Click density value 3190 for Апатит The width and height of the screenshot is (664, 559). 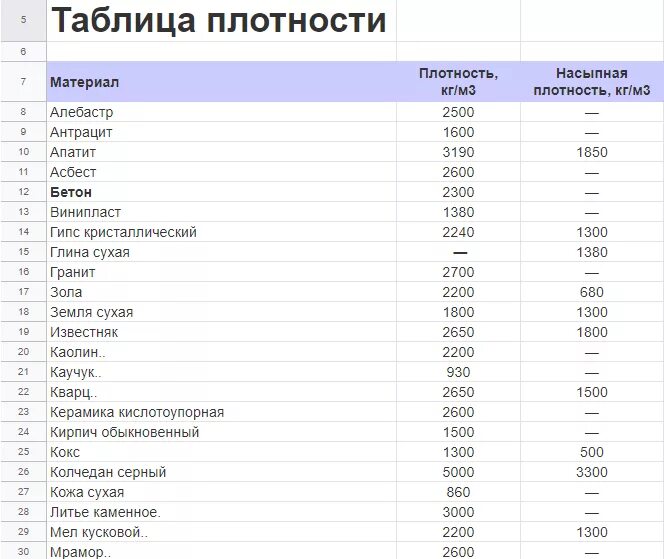tap(458, 152)
